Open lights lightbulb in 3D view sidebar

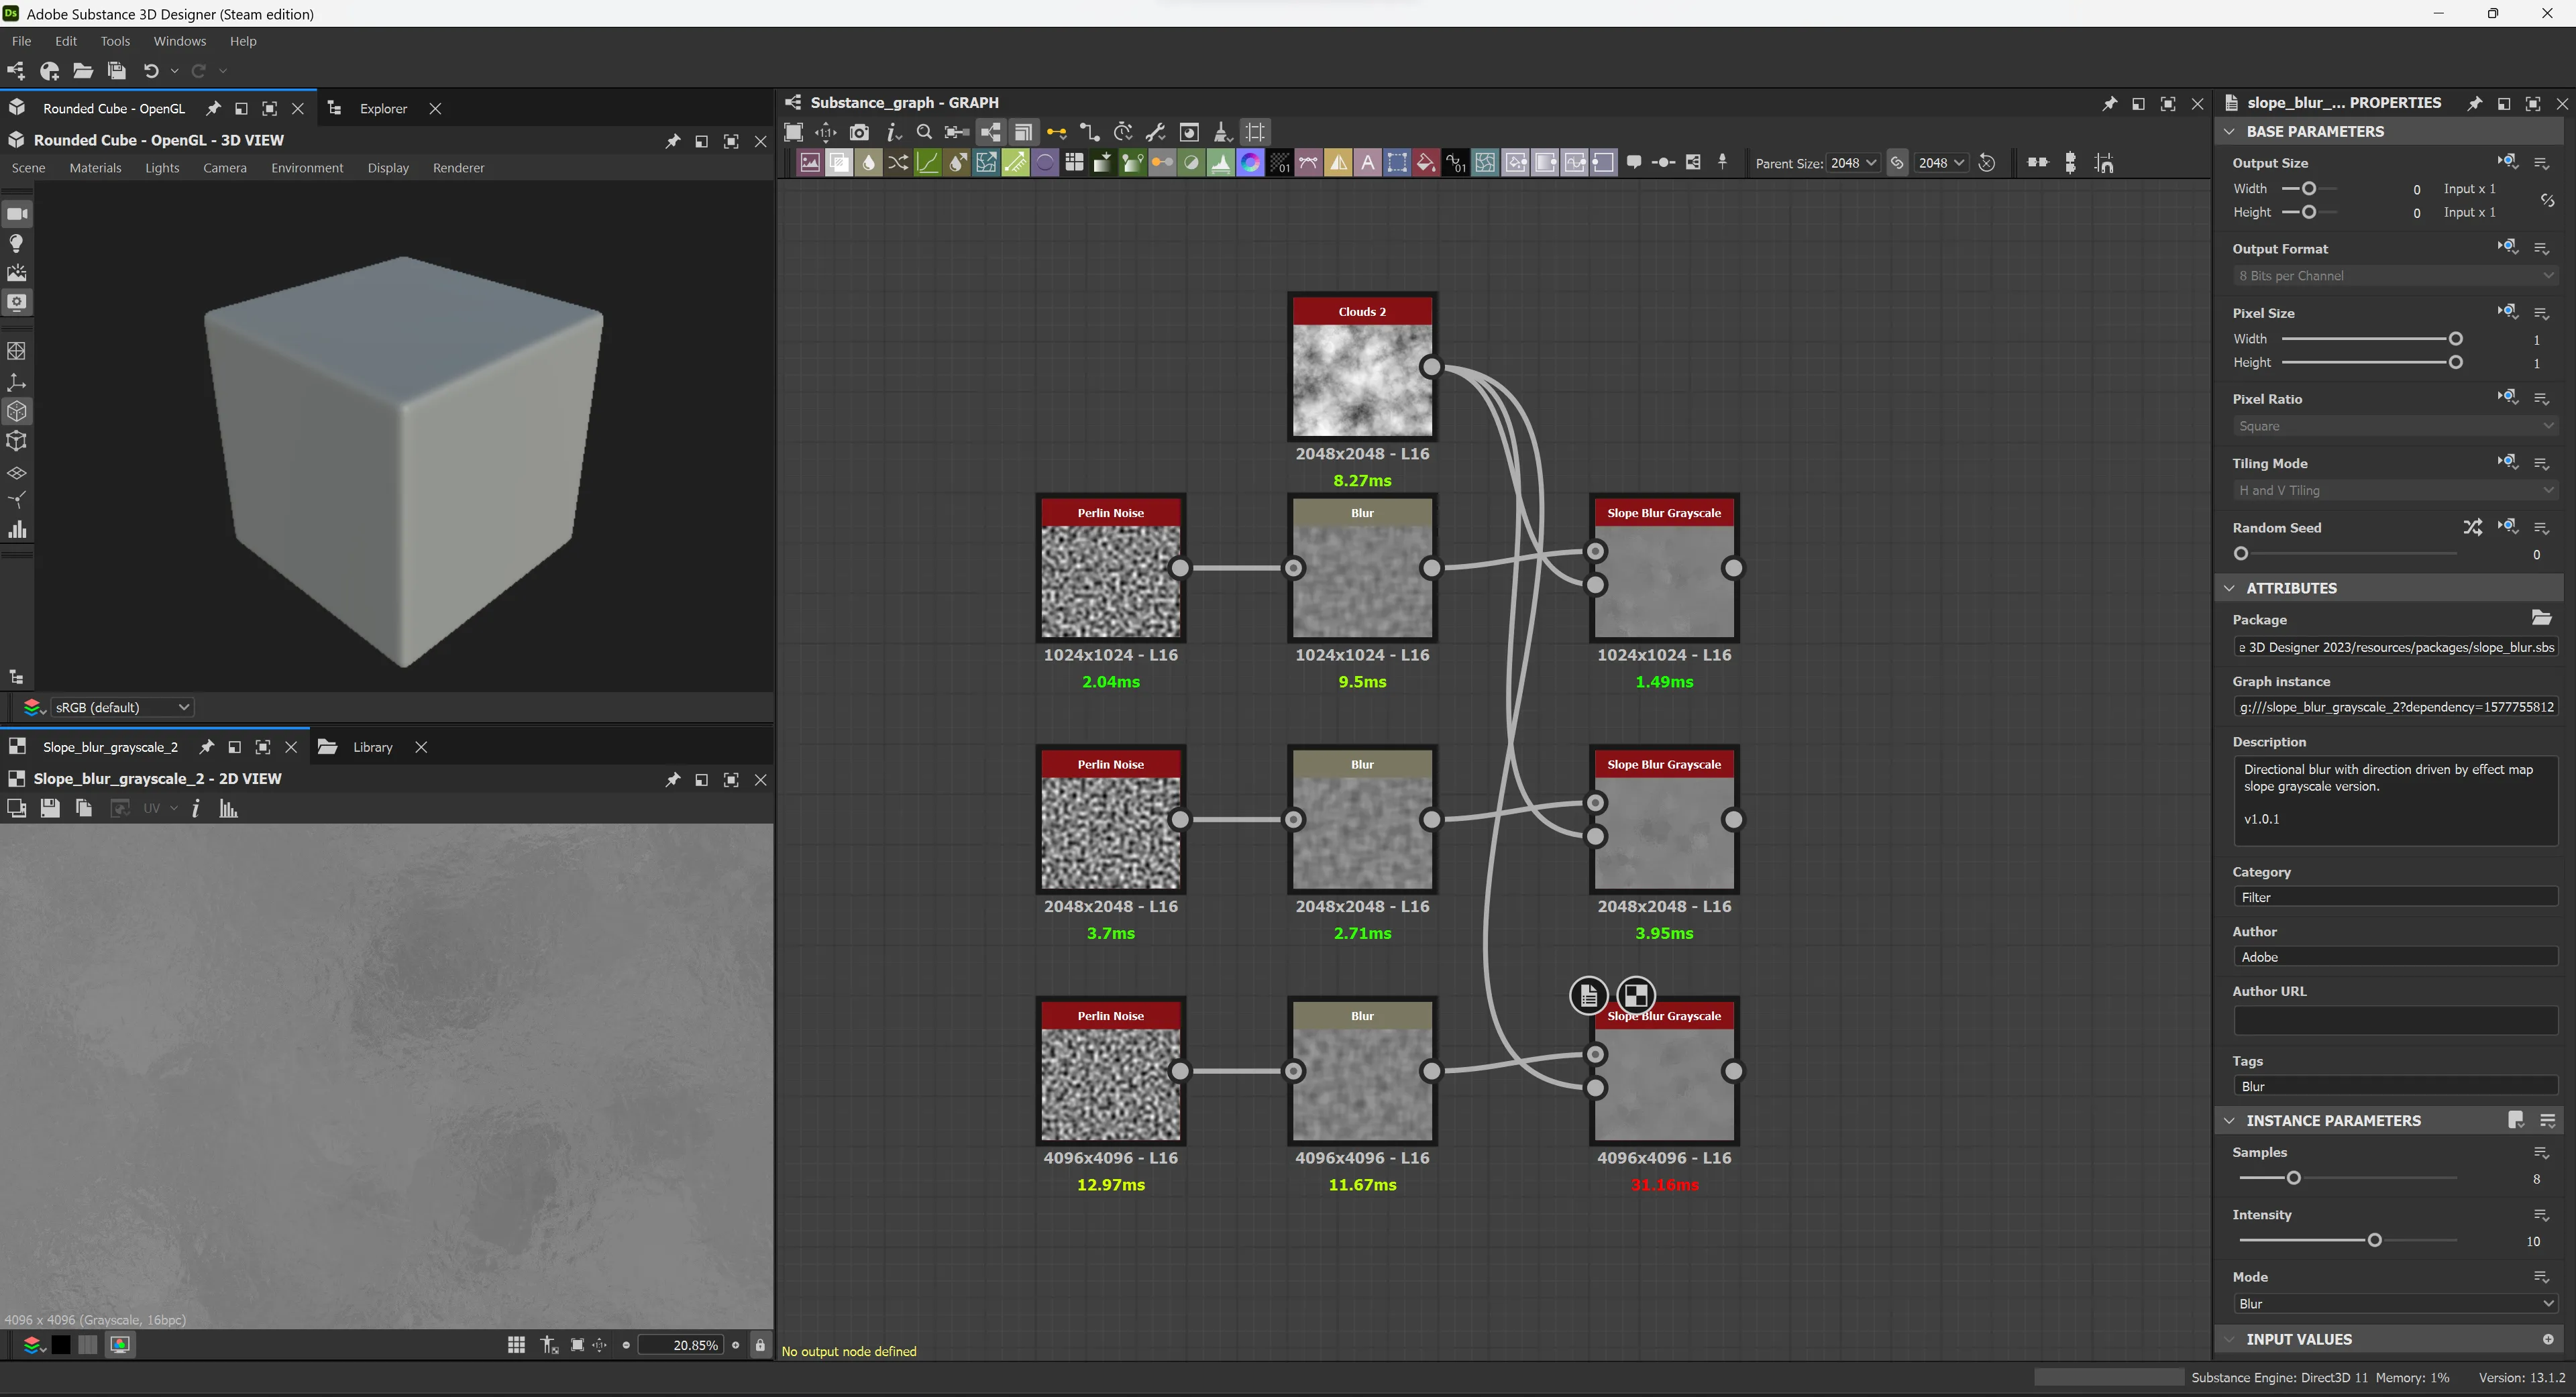pyautogui.click(x=16, y=243)
